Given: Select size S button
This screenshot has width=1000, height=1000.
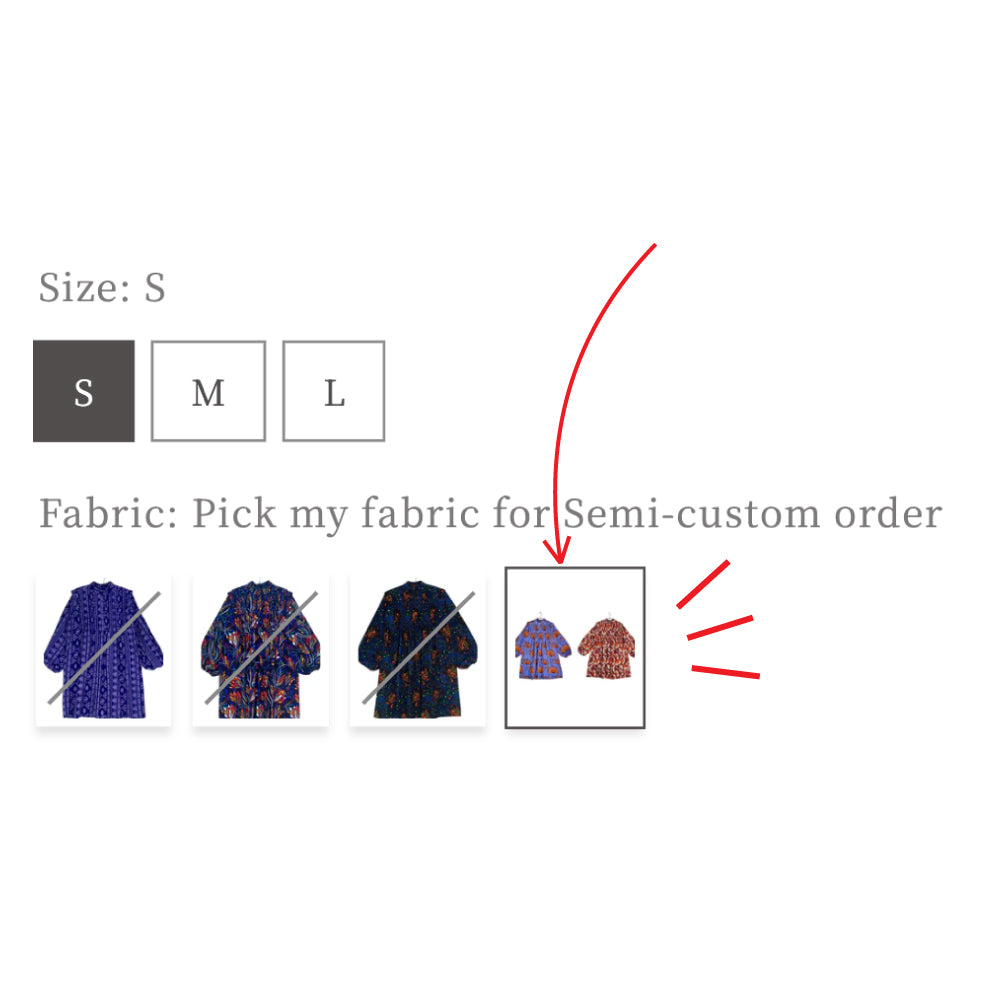Looking at the screenshot, I should (x=84, y=391).
